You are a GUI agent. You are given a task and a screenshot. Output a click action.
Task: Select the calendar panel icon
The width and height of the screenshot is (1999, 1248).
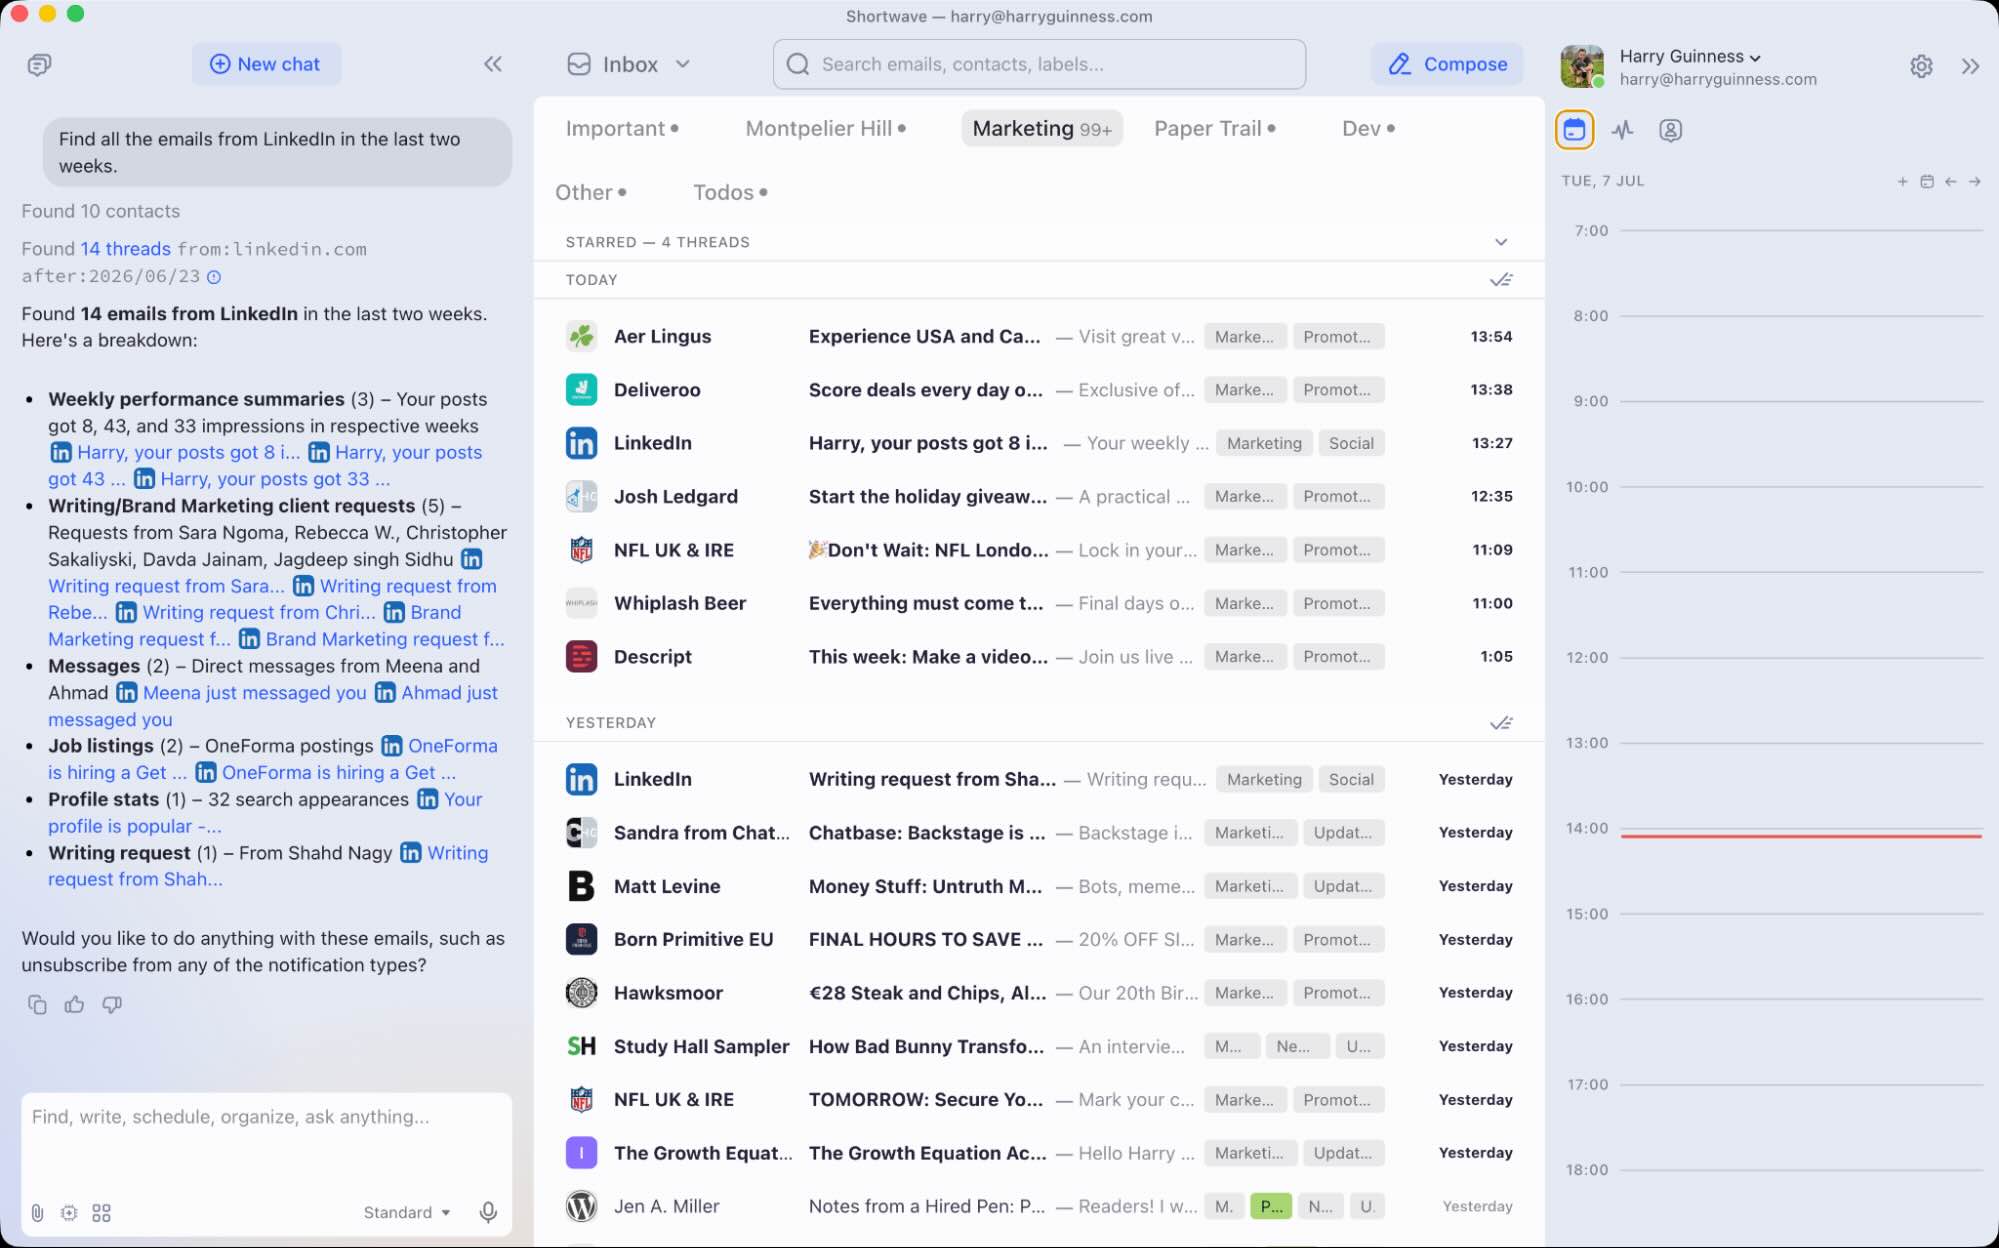tap(1574, 130)
